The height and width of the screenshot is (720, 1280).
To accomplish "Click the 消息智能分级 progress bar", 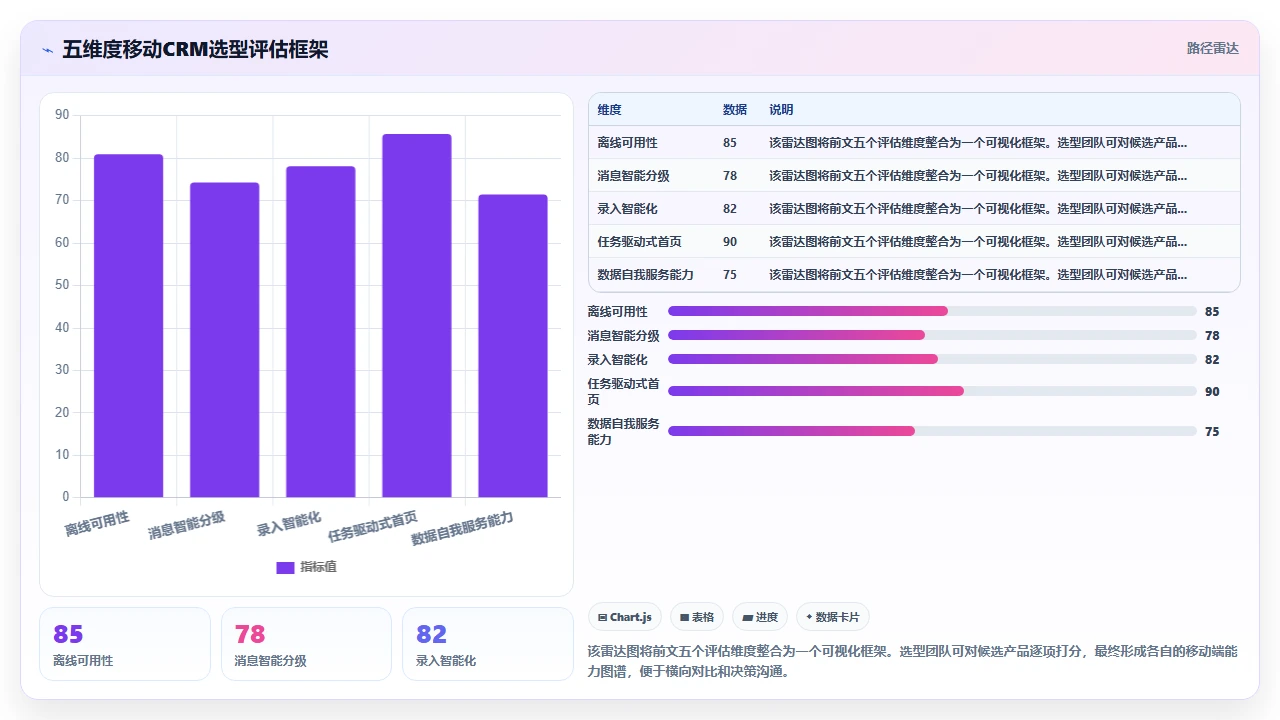I will click(x=932, y=335).
